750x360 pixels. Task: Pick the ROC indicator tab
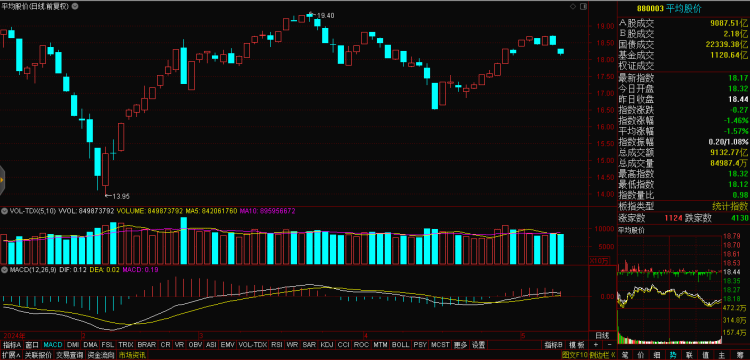click(x=362, y=344)
